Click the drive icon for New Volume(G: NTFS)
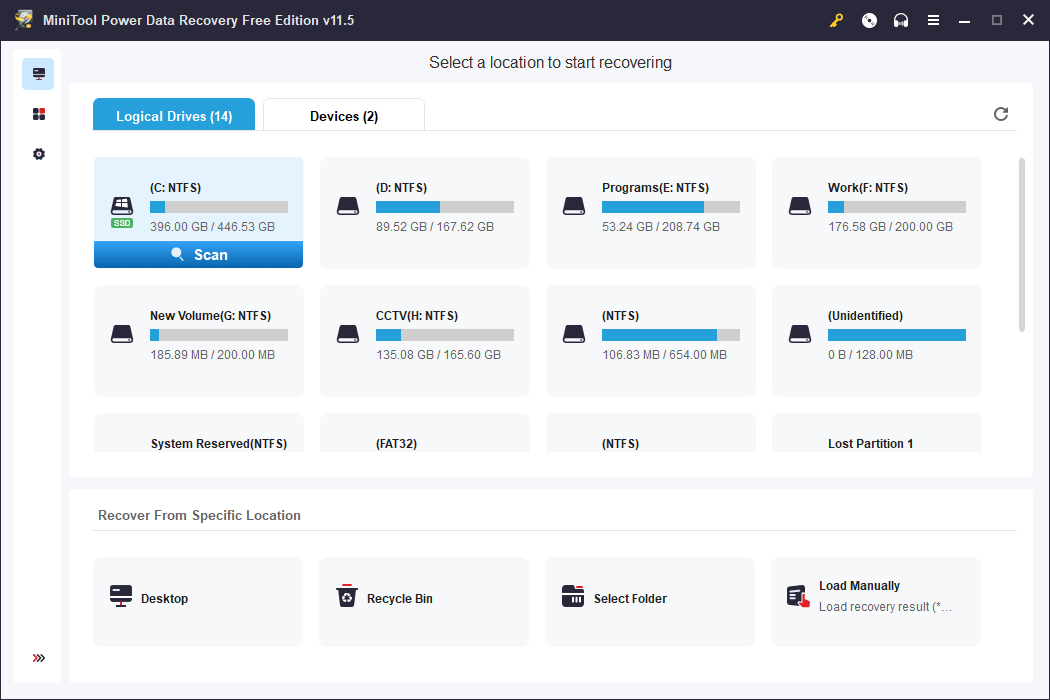Image resolution: width=1050 pixels, height=700 pixels. pyautogui.click(x=122, y=334)
